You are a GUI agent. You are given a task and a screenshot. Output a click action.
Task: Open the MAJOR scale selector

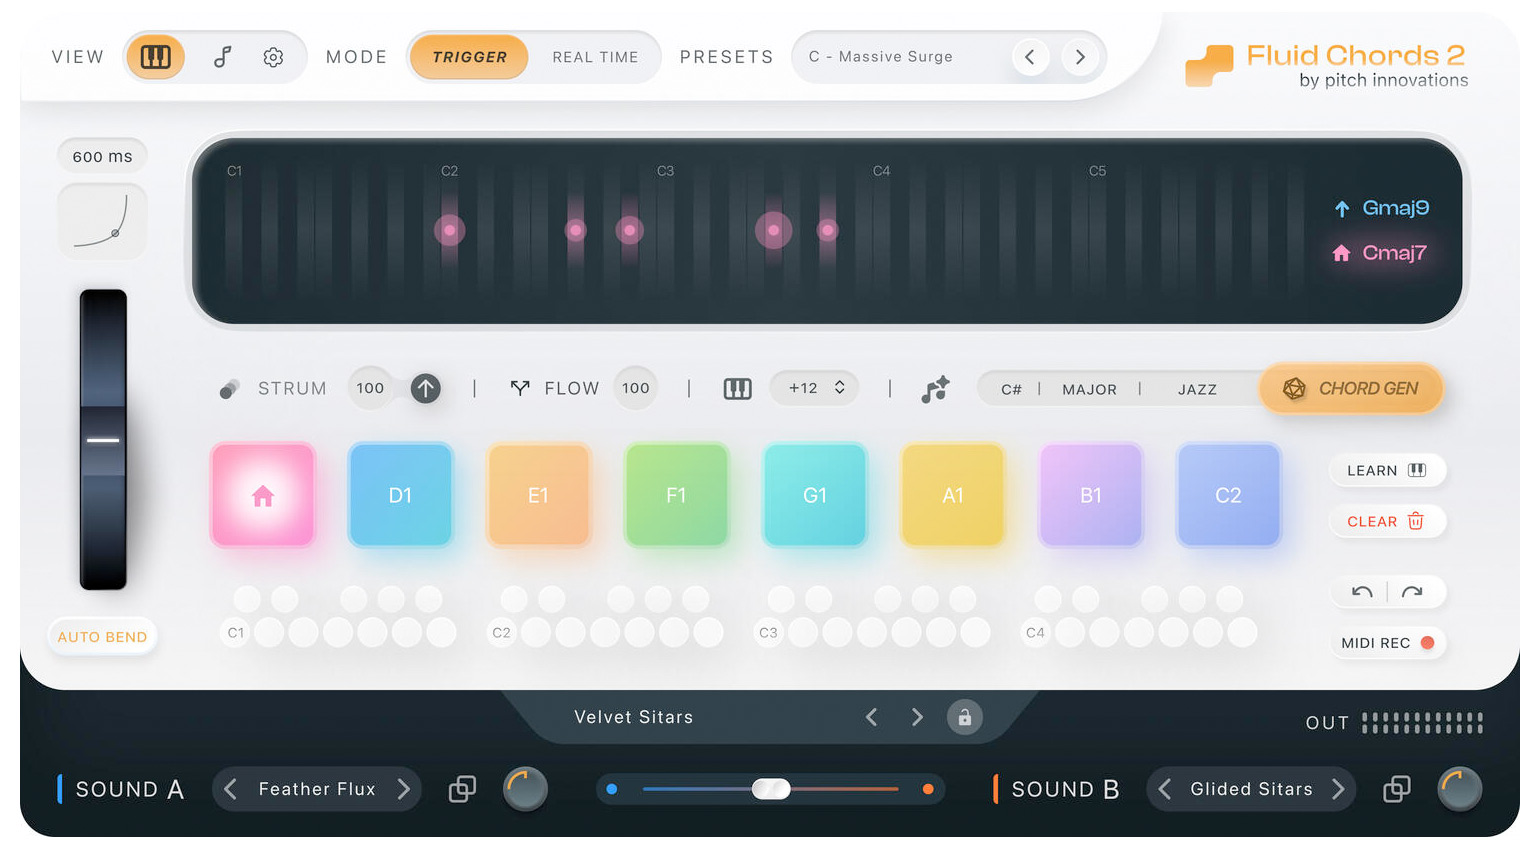click(1089, 389)
